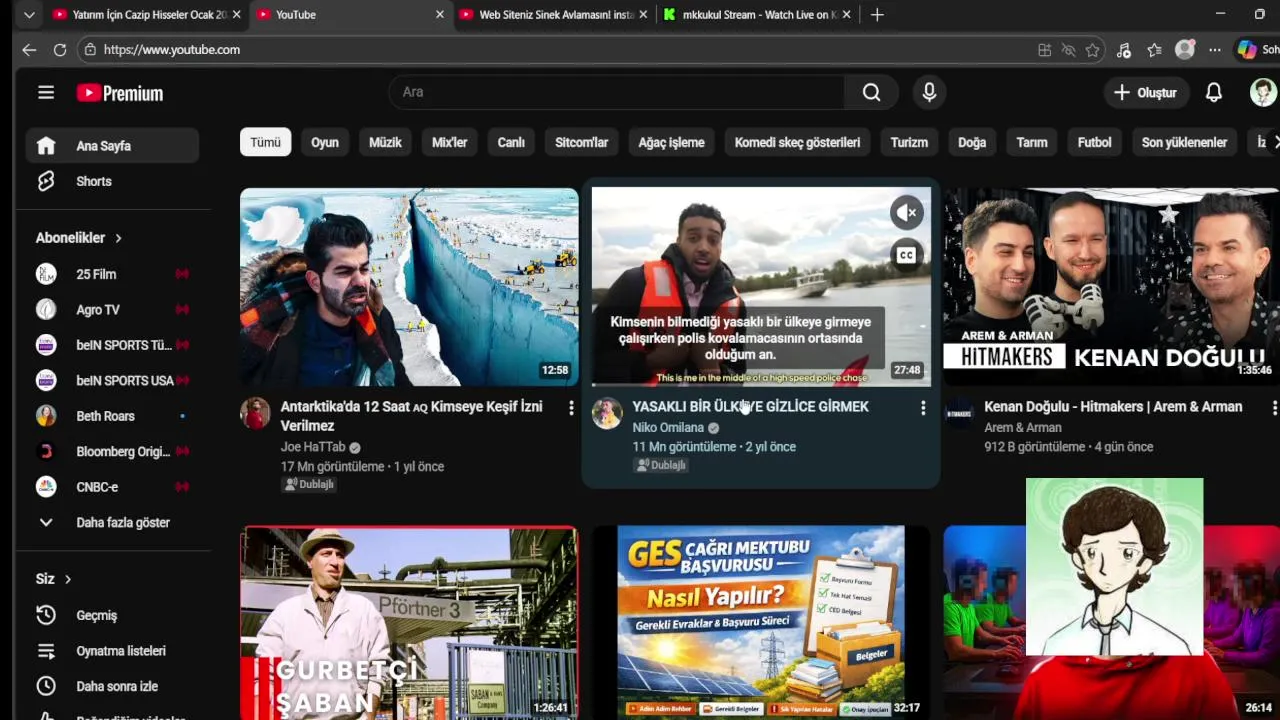Go back in browser
The height and width of the screenshot is (720, 1280).
[x=29, y=50]
